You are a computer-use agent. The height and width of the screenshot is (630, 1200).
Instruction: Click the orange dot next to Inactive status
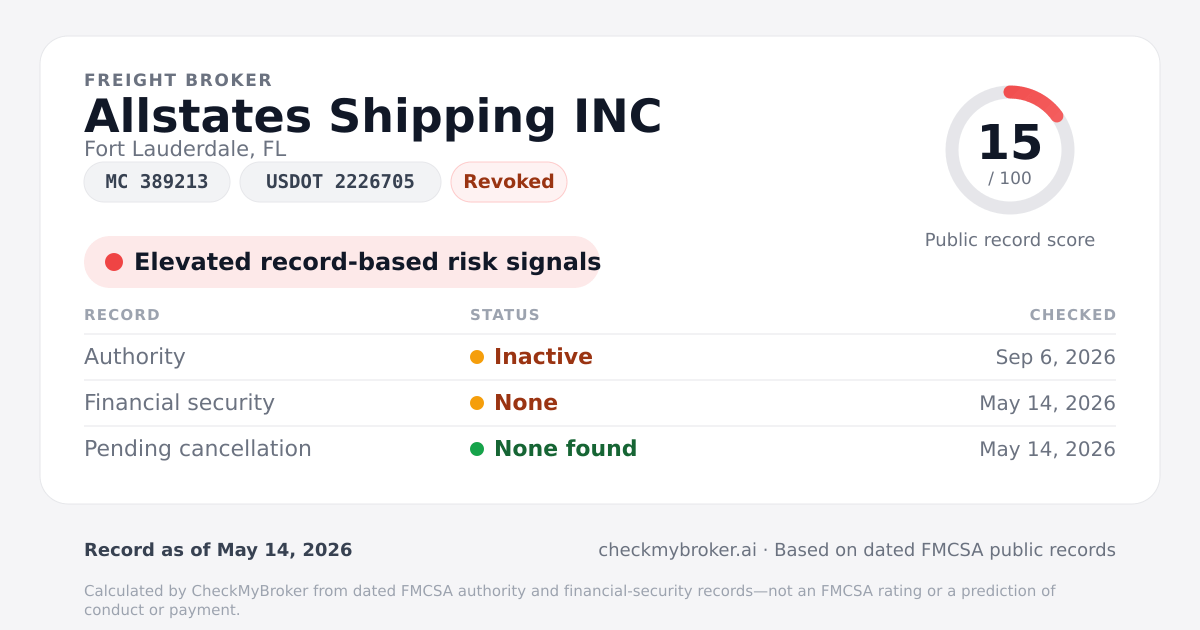tap(477, 357)
